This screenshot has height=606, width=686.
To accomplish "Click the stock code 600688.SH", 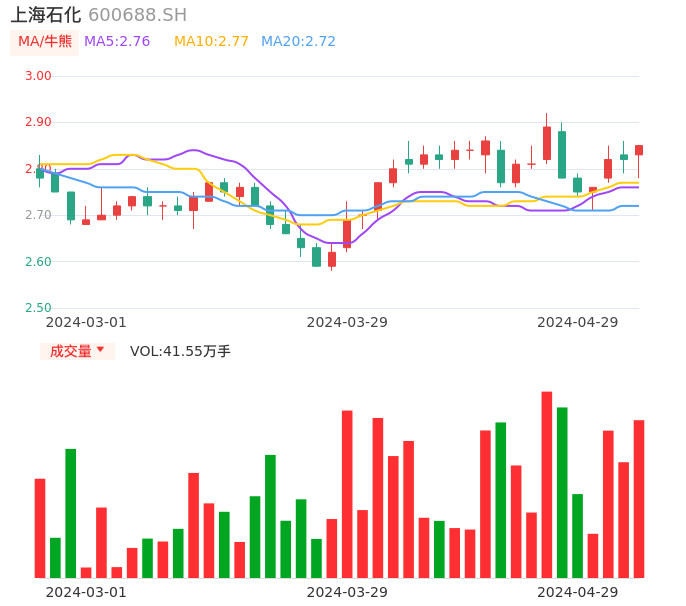I will point(137,15).
